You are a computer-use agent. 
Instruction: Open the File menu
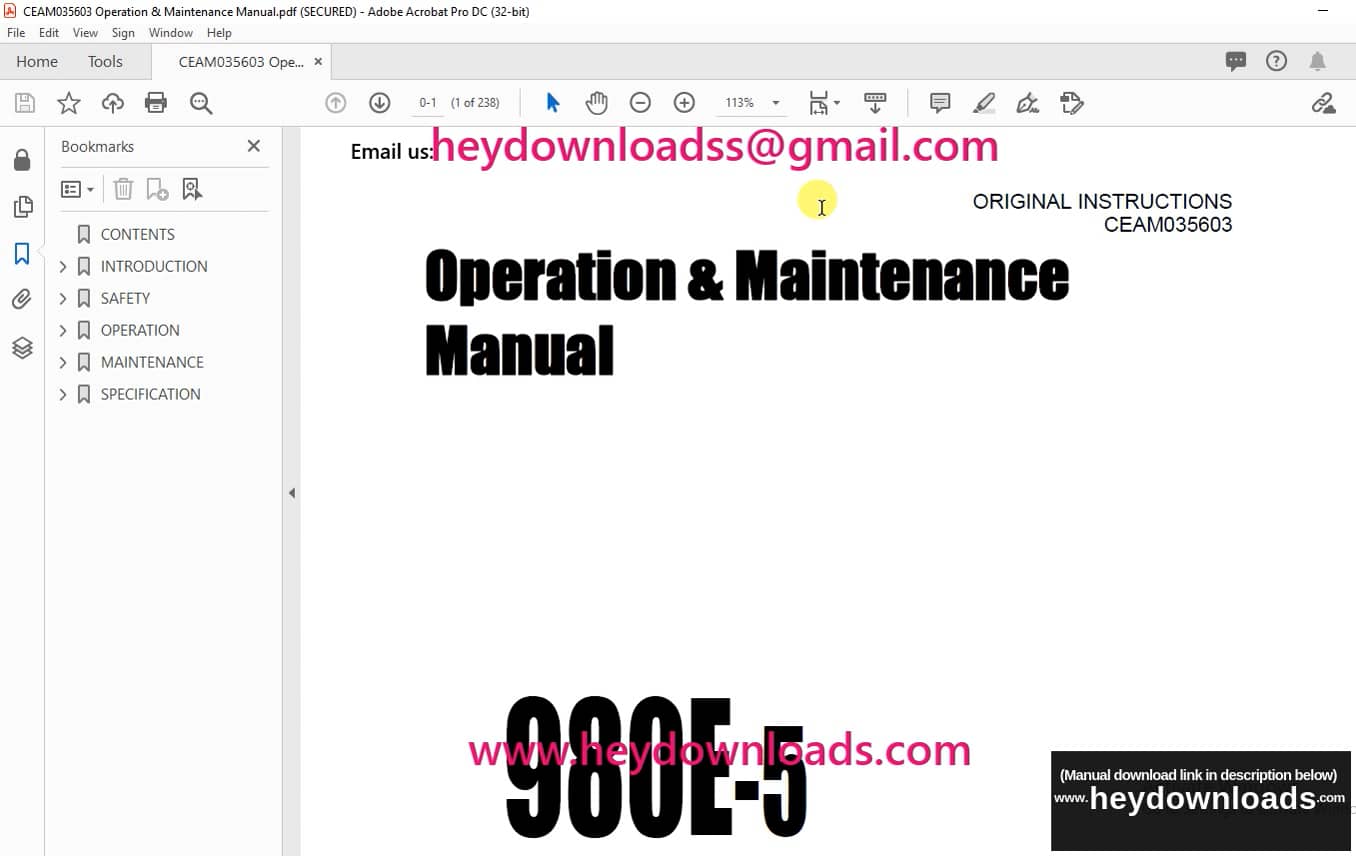[x=16, y=33]
